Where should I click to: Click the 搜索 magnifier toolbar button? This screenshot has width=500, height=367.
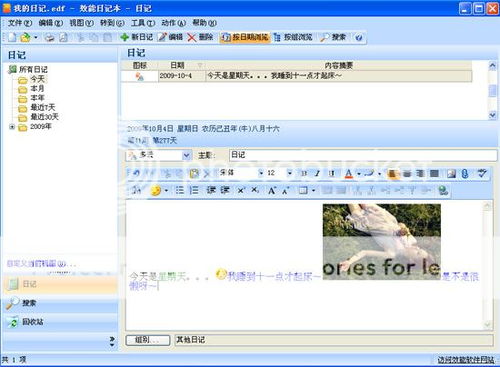(x=333, y=37)
